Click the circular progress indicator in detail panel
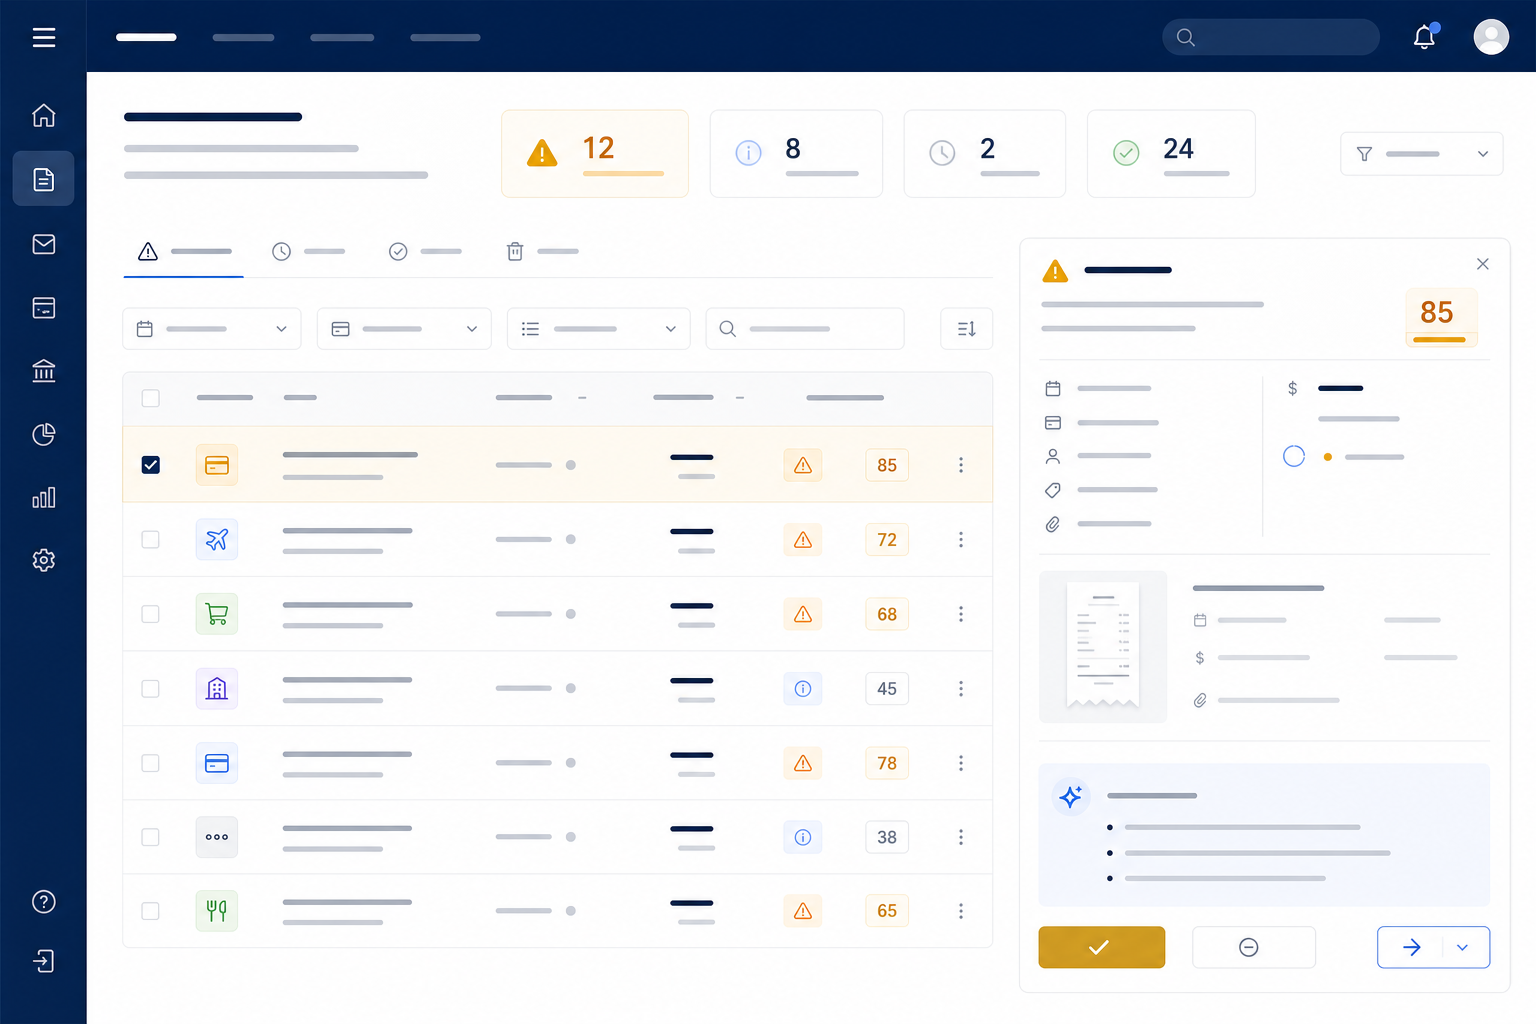 1294,456
